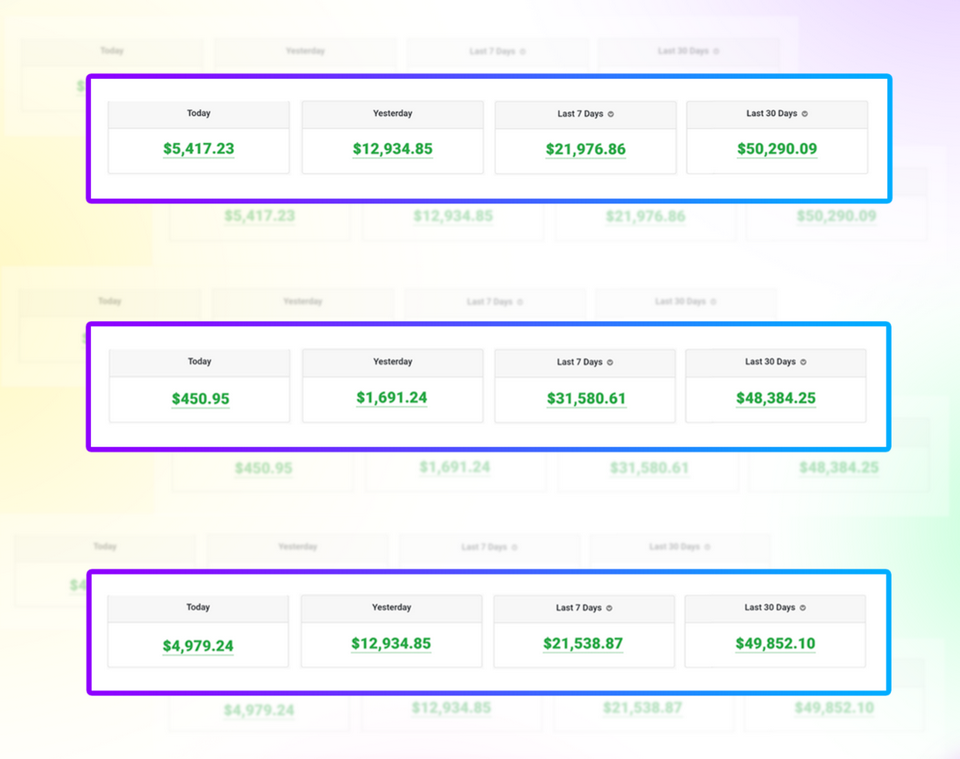Open the $50,290.09 Last 30 Days amount

[x=778, y=149]
